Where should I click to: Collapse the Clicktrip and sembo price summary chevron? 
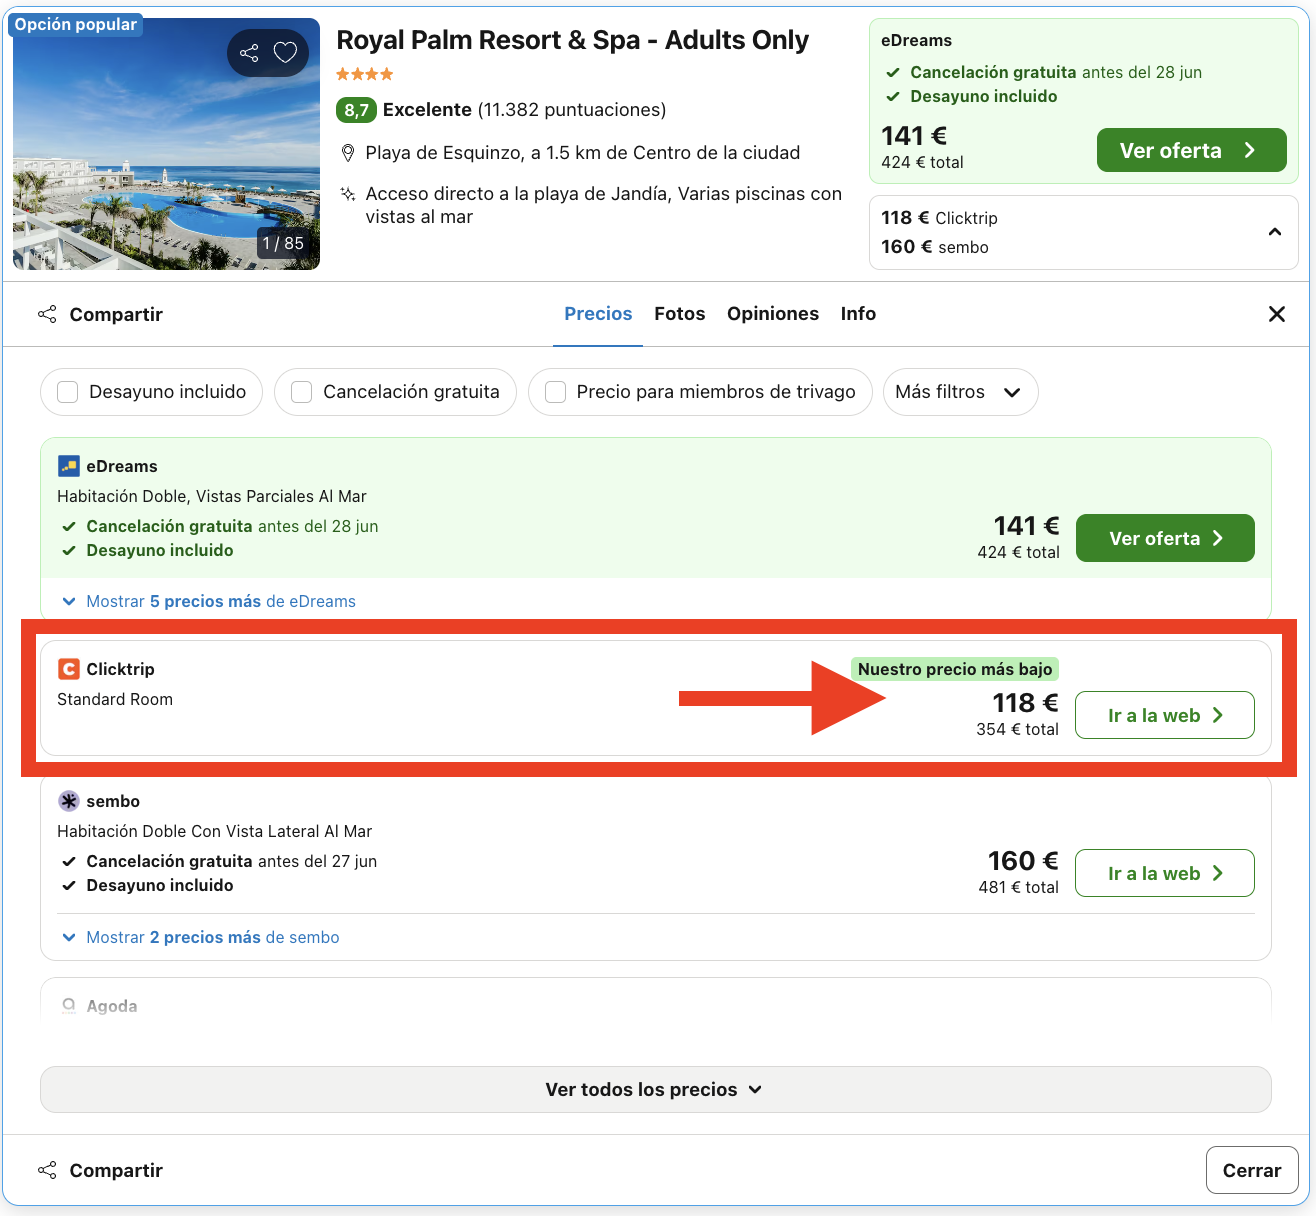tap(1275, 232)
